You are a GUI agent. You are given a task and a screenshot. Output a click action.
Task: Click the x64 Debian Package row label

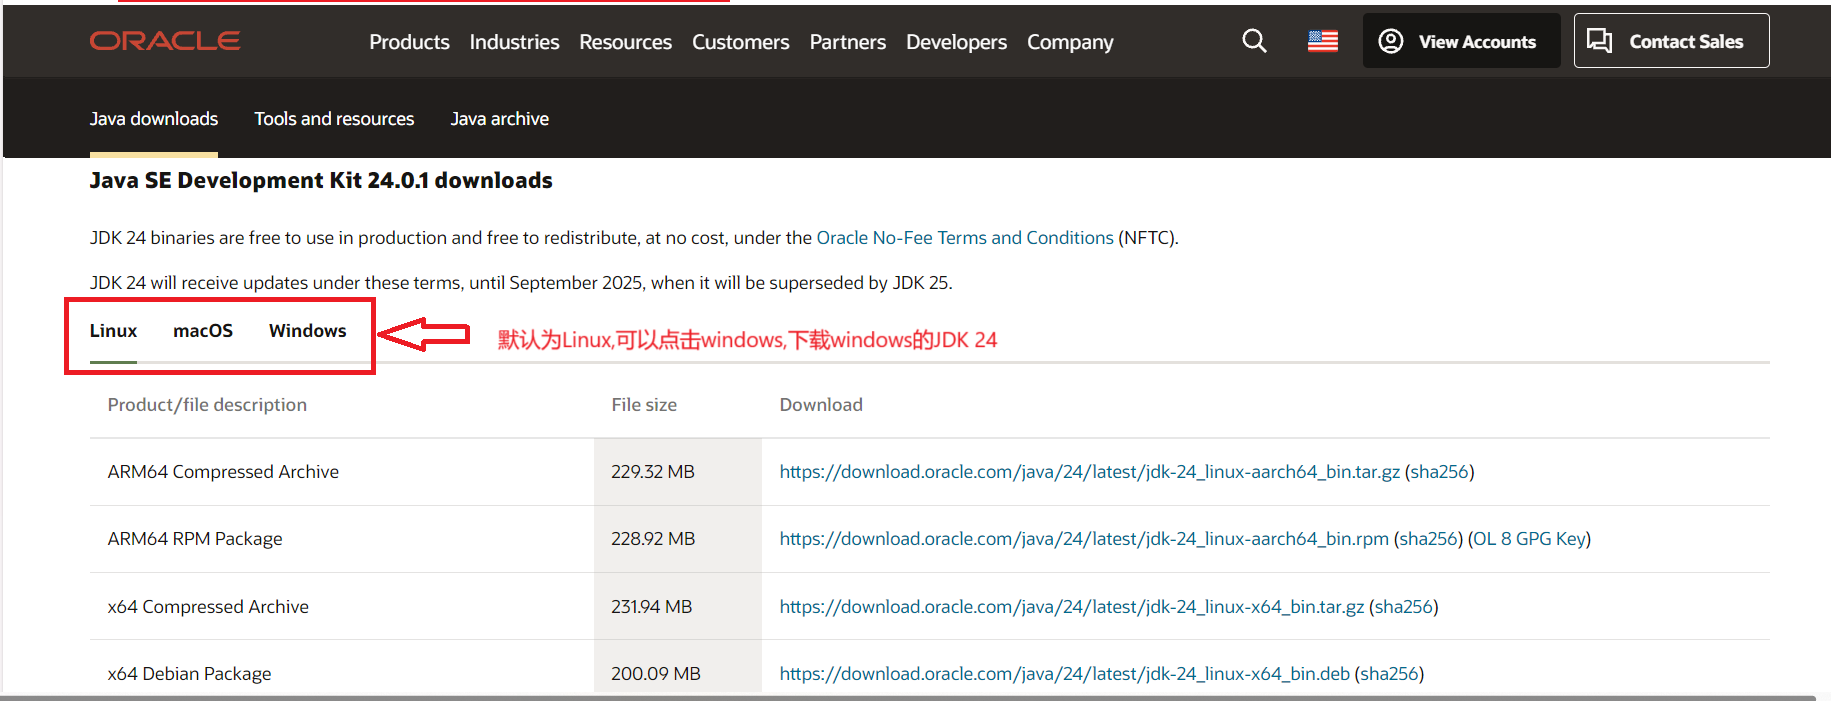tap(189, 674)
